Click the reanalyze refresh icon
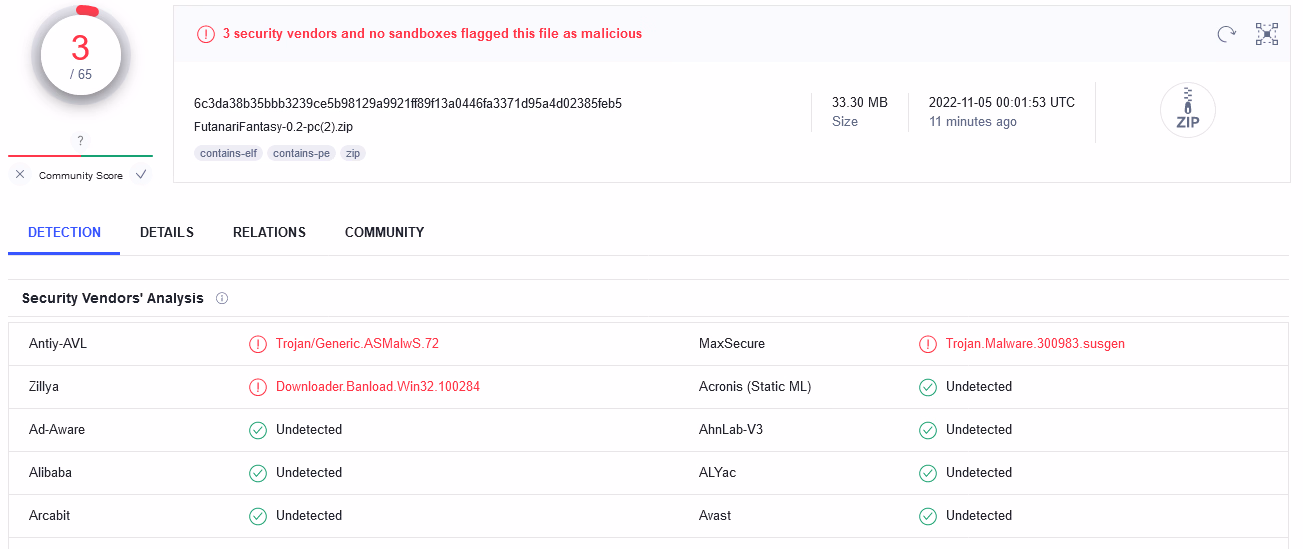 click(1227, 35)
